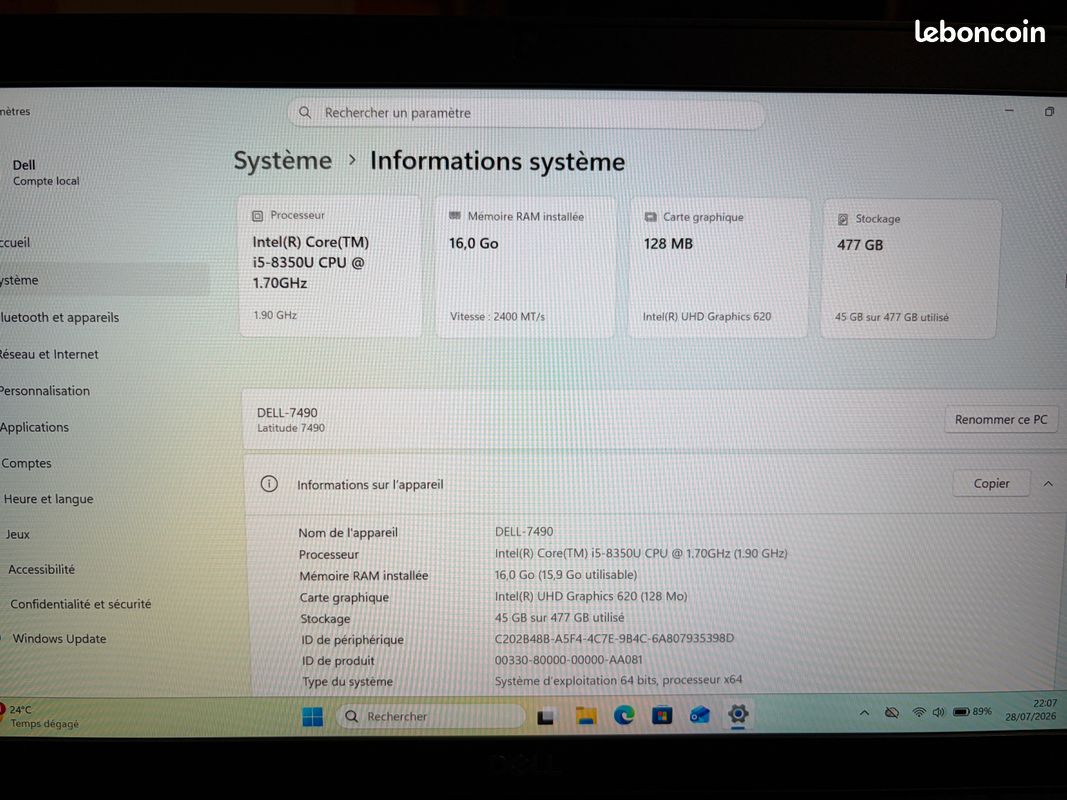
Task: Open the Stockage card
Action: tap(910, 269)
